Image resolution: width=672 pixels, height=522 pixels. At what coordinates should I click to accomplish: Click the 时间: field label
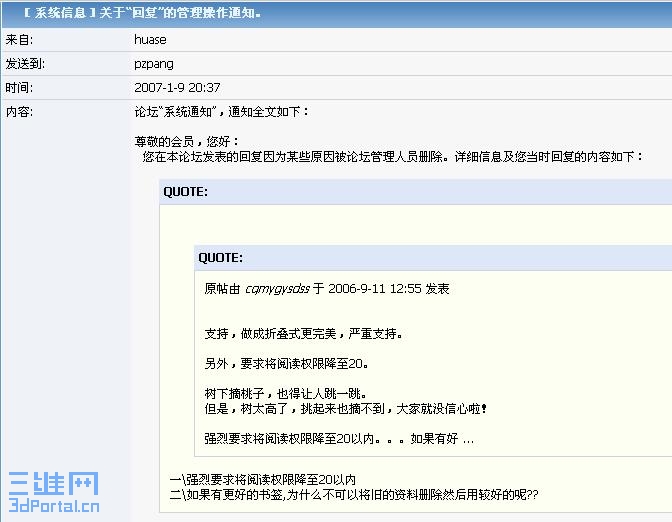19,88
